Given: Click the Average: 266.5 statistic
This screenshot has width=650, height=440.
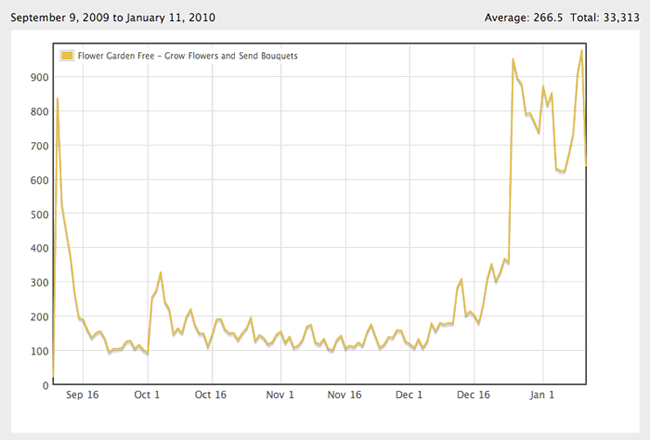Looking at the screenshot, I should [524, 17].
